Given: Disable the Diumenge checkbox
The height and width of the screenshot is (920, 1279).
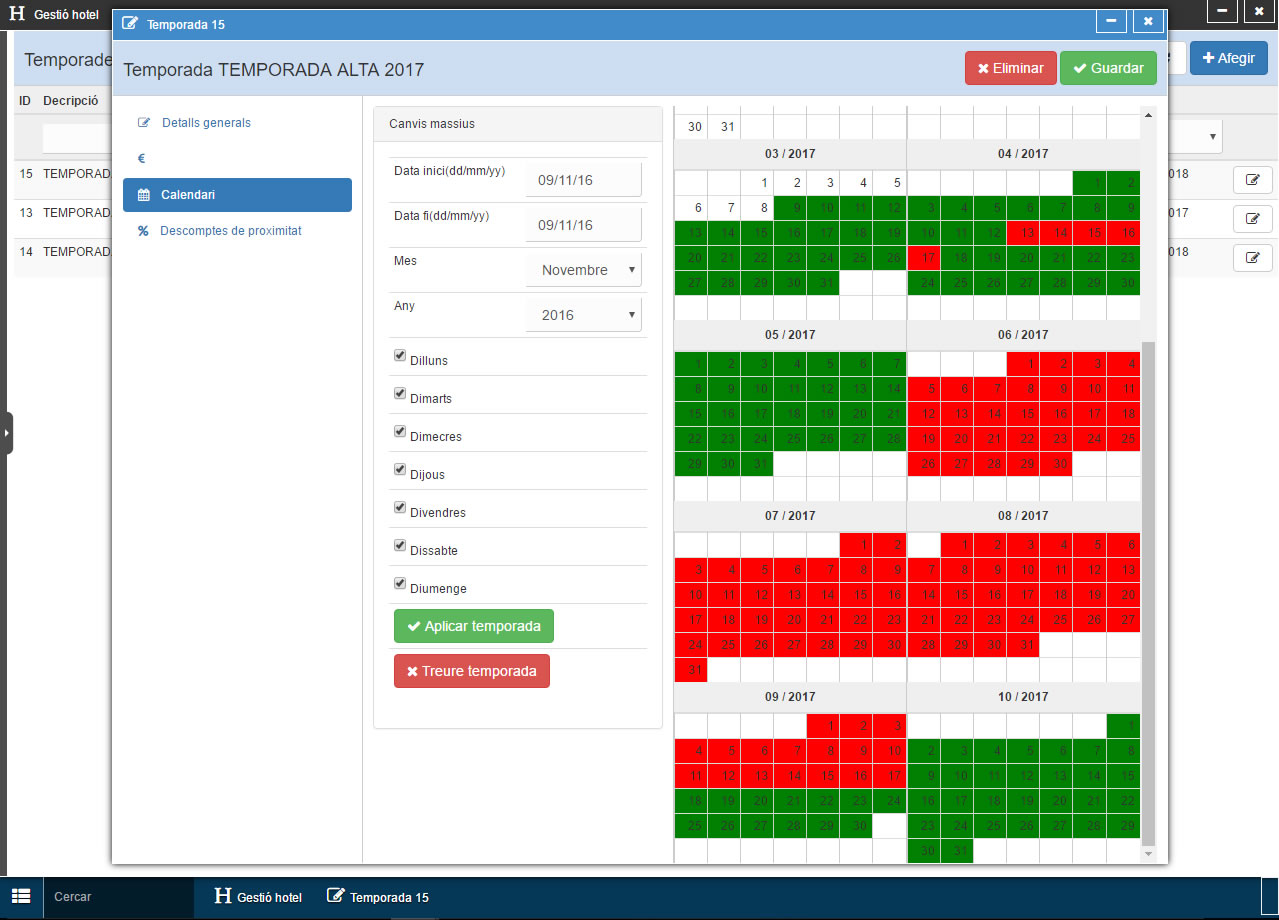Looking at the screenshot, I should pyautogui.click(x=400, y=583).
